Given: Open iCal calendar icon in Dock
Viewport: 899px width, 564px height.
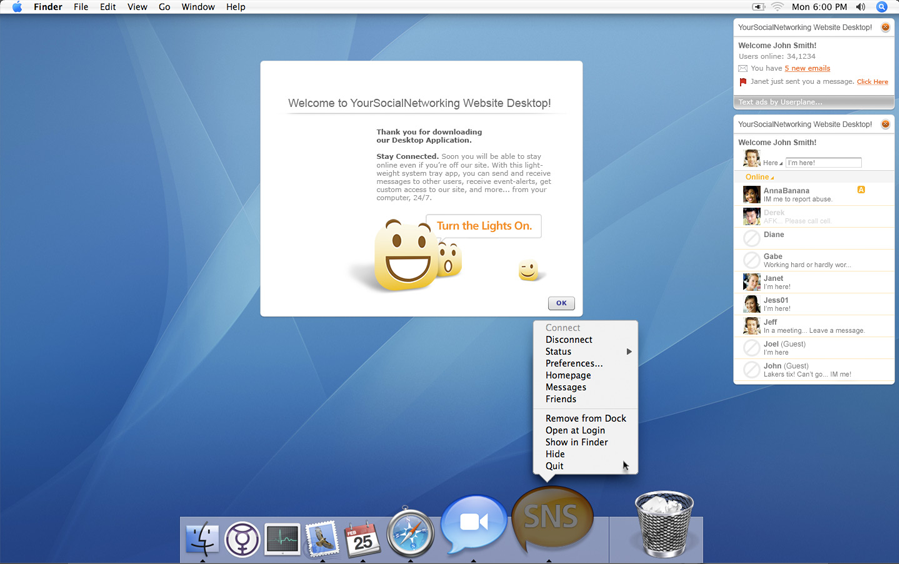Looking at the screenshot, I should click(362, 539).
